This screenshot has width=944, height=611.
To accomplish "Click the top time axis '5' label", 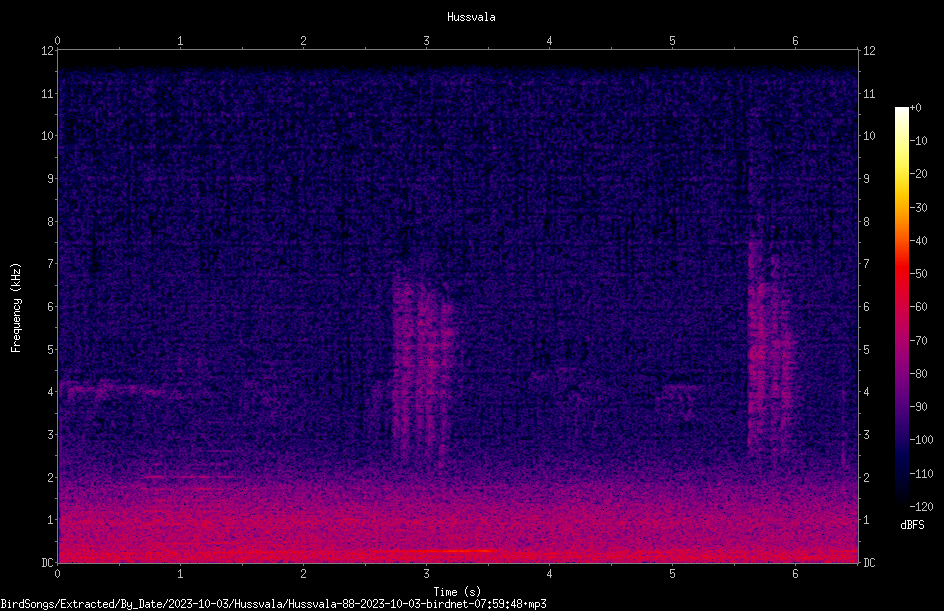I will point(672,40).
